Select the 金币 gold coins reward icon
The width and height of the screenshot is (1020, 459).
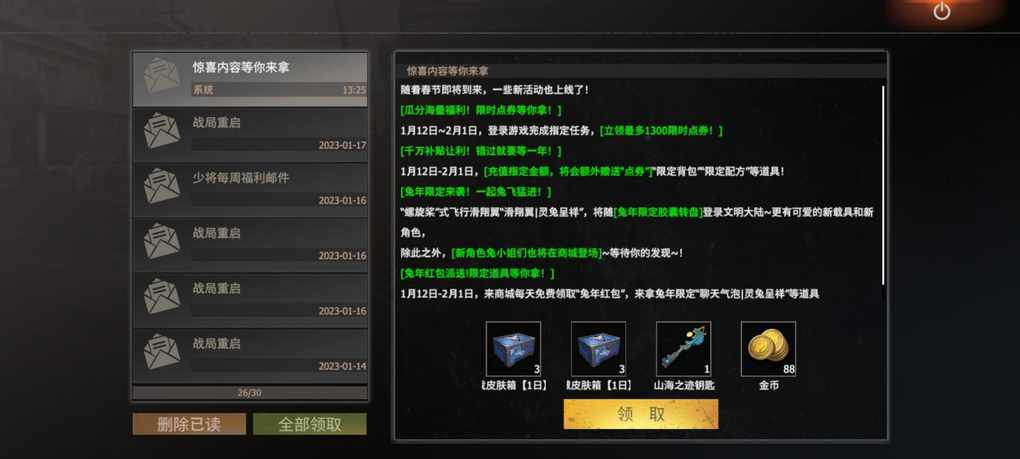[768, 349]
